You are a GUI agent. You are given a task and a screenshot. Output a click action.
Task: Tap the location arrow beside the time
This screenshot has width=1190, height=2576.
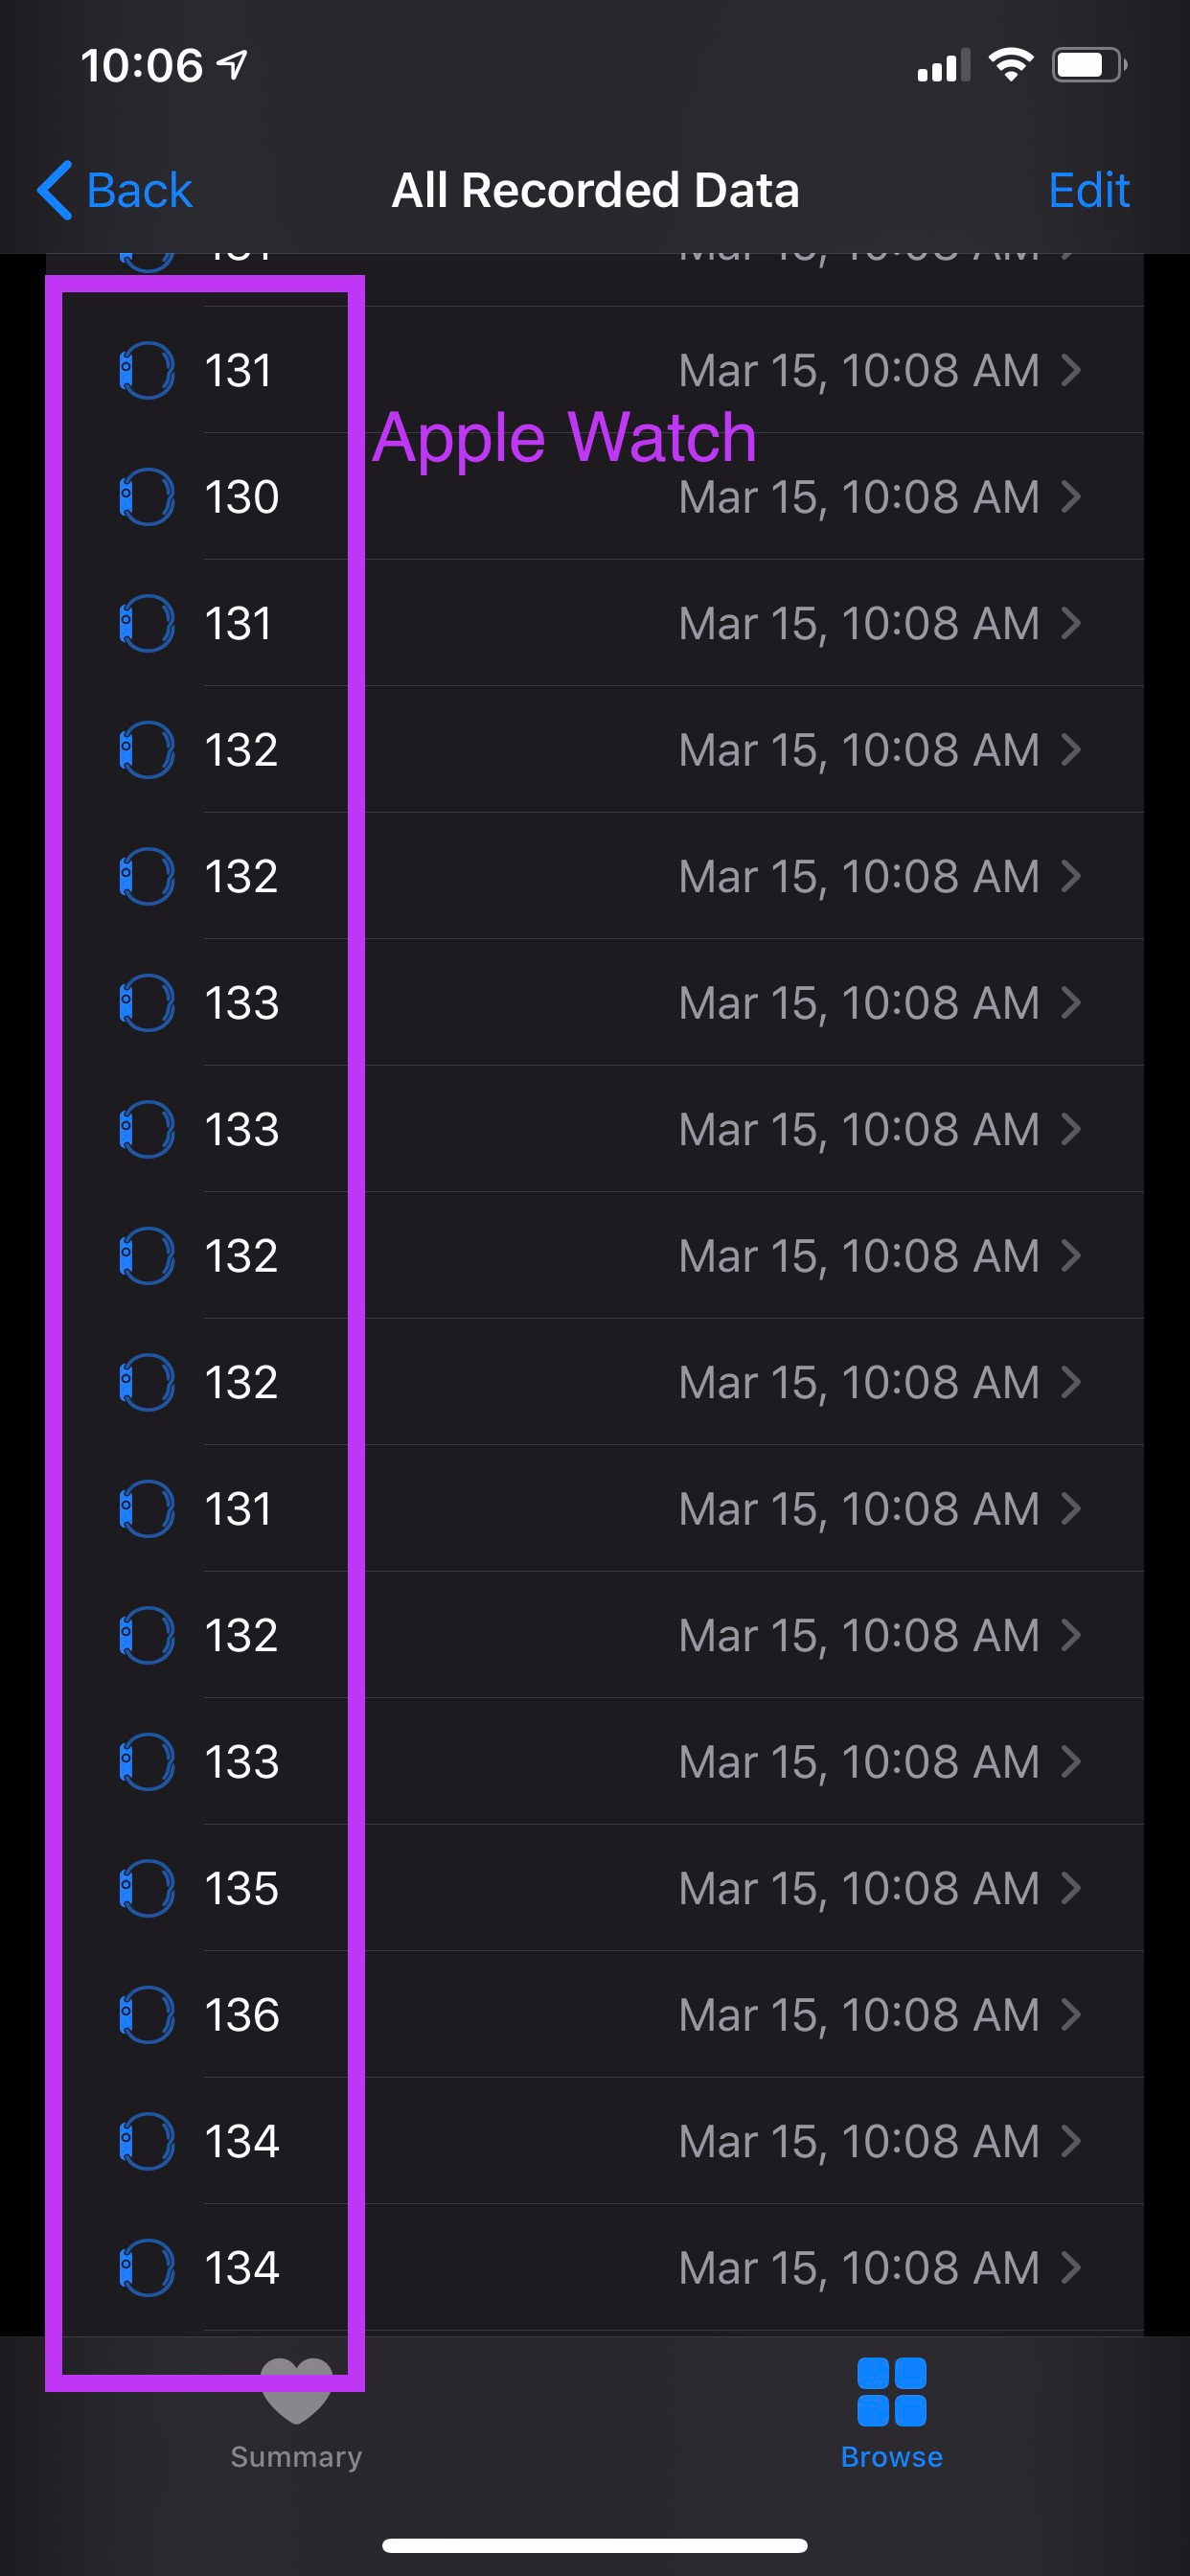(x=232, y=66)
